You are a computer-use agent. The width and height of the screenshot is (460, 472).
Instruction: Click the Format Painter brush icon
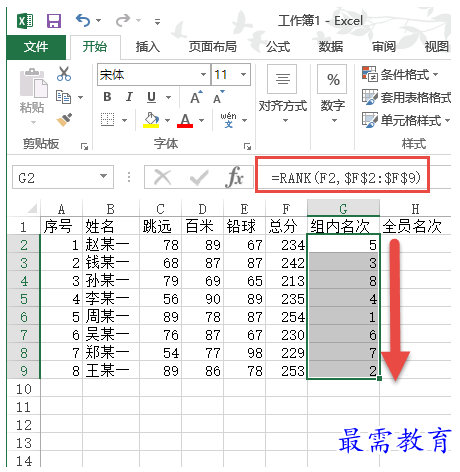[x=64, y=120]
